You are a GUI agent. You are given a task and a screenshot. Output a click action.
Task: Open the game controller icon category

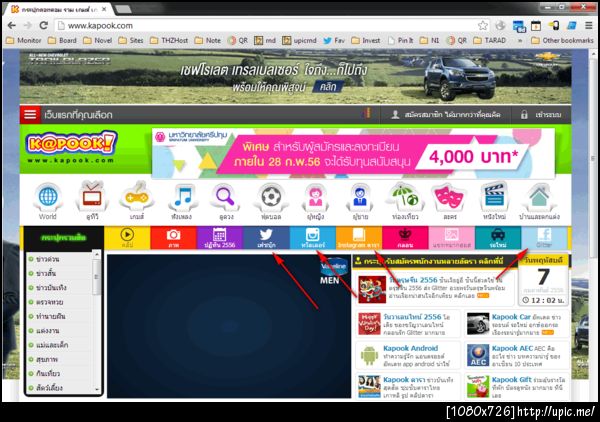(x=137, y=202)
